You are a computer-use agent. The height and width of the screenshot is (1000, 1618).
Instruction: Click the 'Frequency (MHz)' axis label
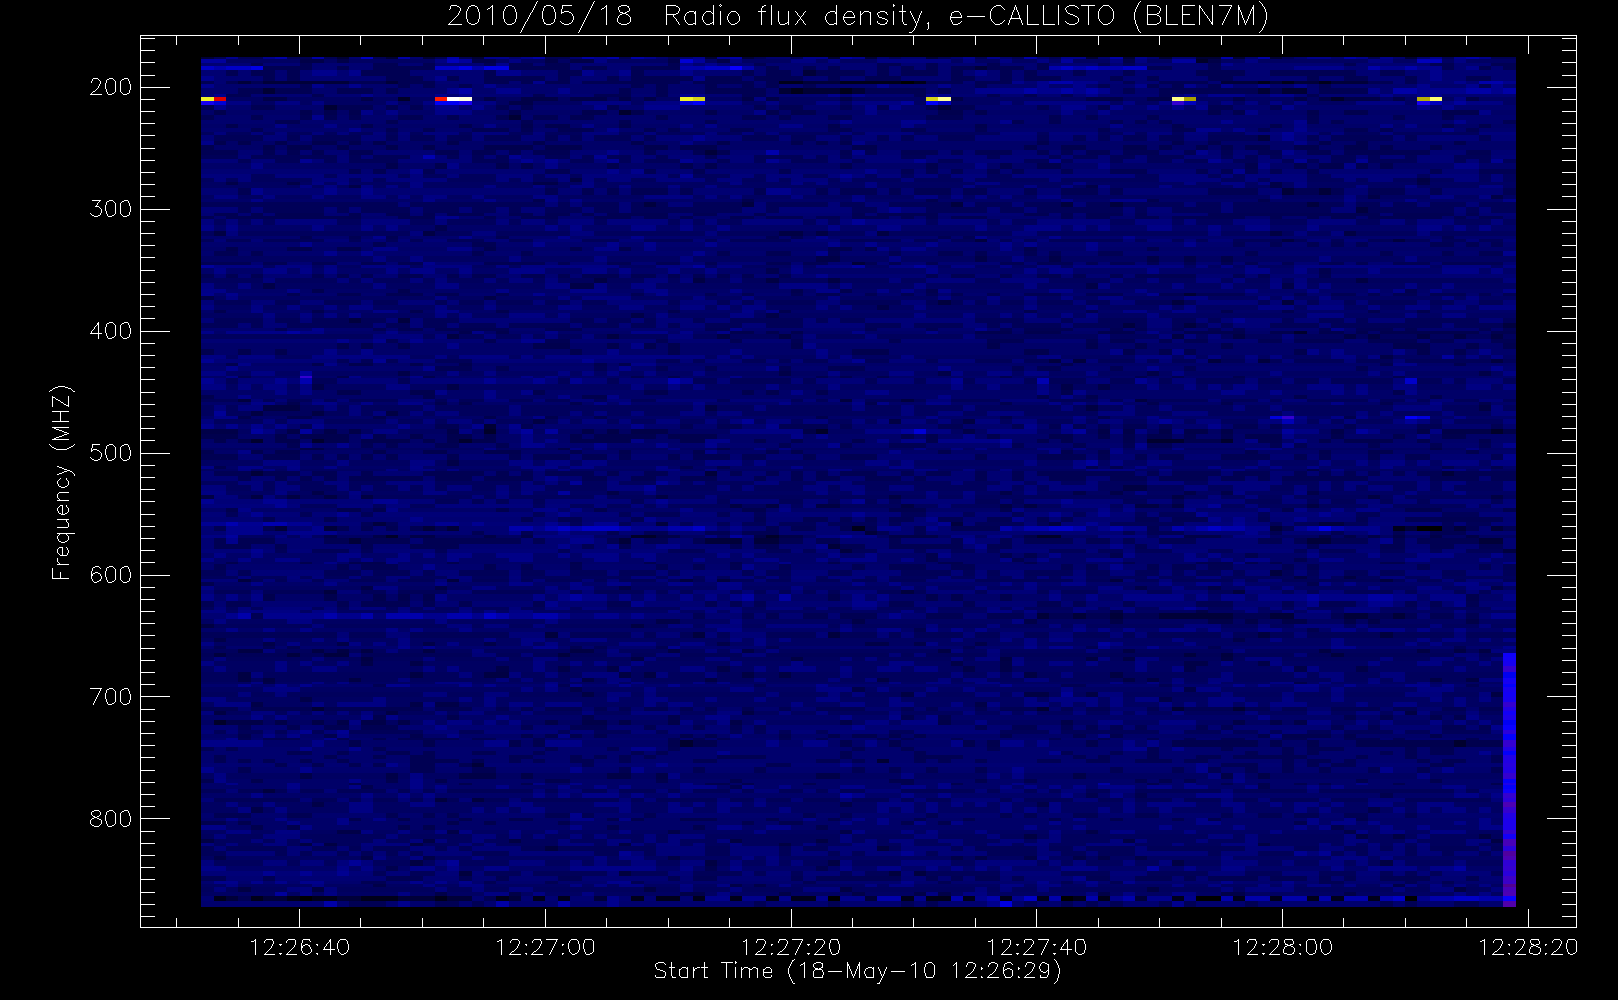62,482
